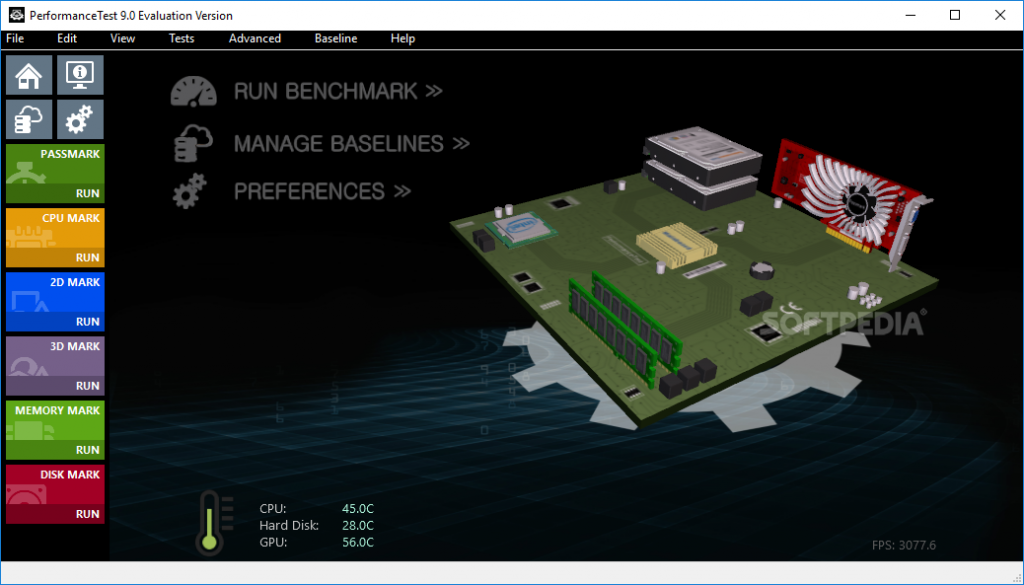Click the GPU temperature value 56.0C
Image resolution: width=1024 pixels, height=585 pixels.
(358, 543)
